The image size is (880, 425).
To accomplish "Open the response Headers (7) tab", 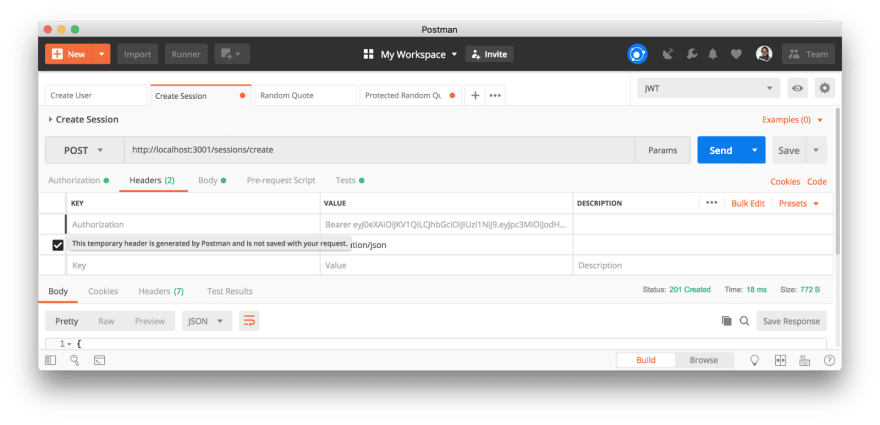I will [161, 291].
